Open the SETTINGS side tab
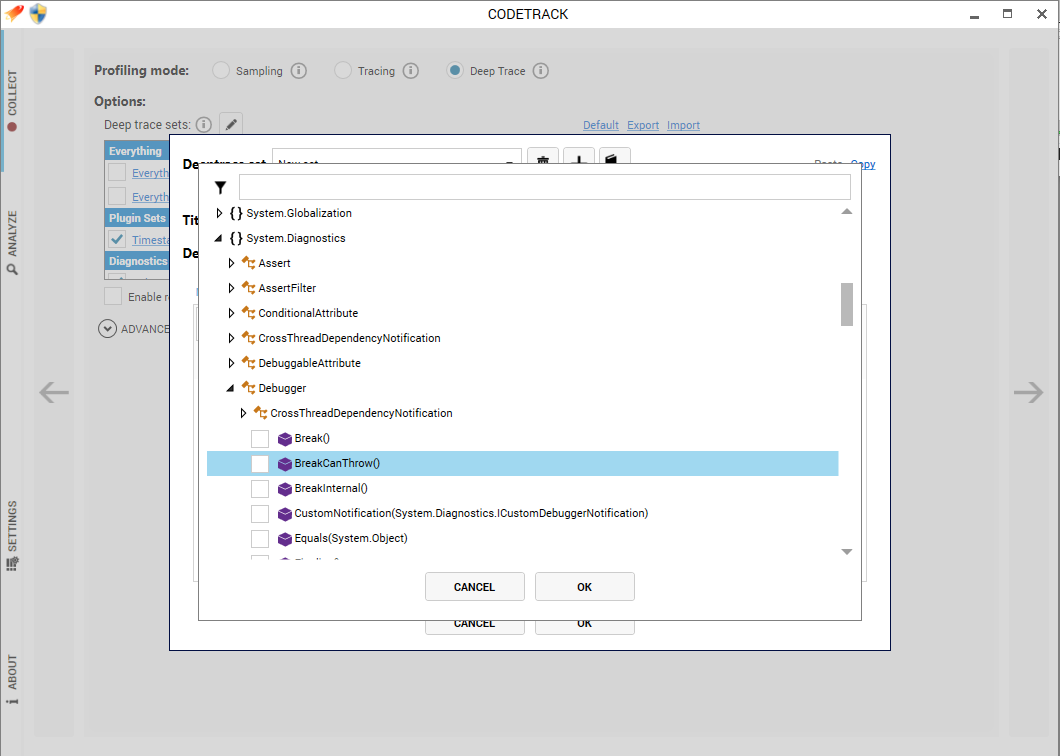 point(11,536)
